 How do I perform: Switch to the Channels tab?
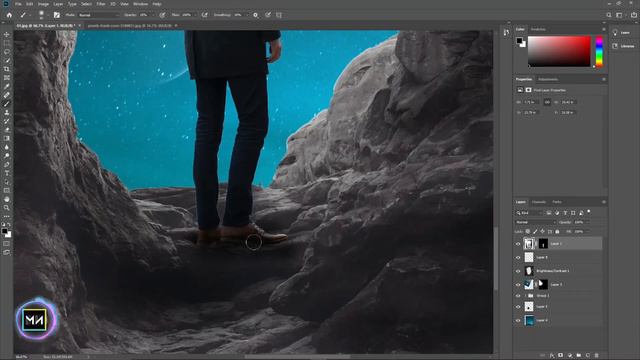[538, 202]
